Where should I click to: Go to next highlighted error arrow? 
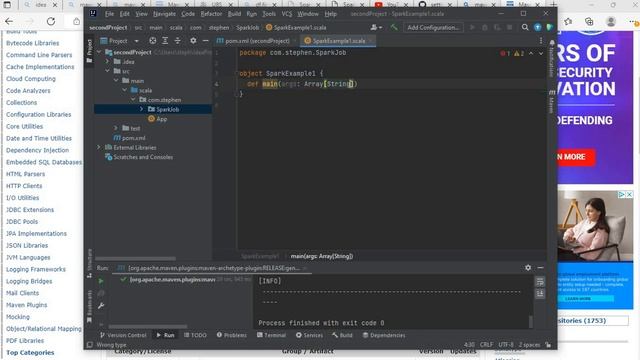541,53
